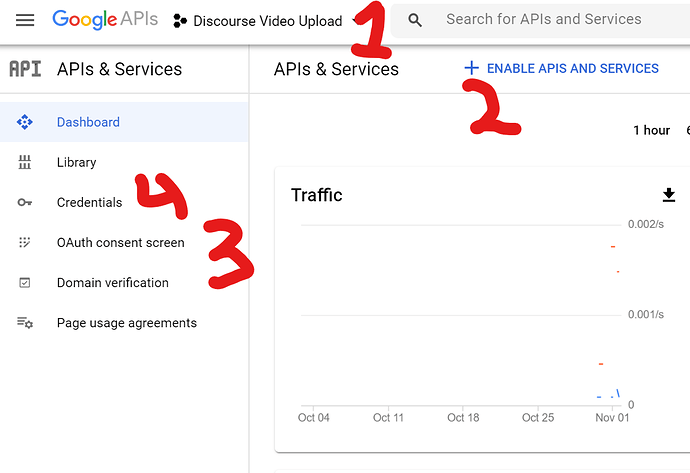Image resolution: width=690 pixels, height=473 pixels.
Task: Click the Dashboard diamond icon
Action: [x=25, y=122]
